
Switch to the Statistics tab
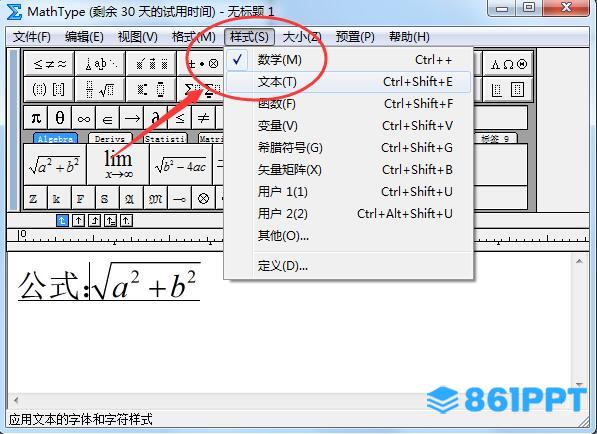pos(165,138)
